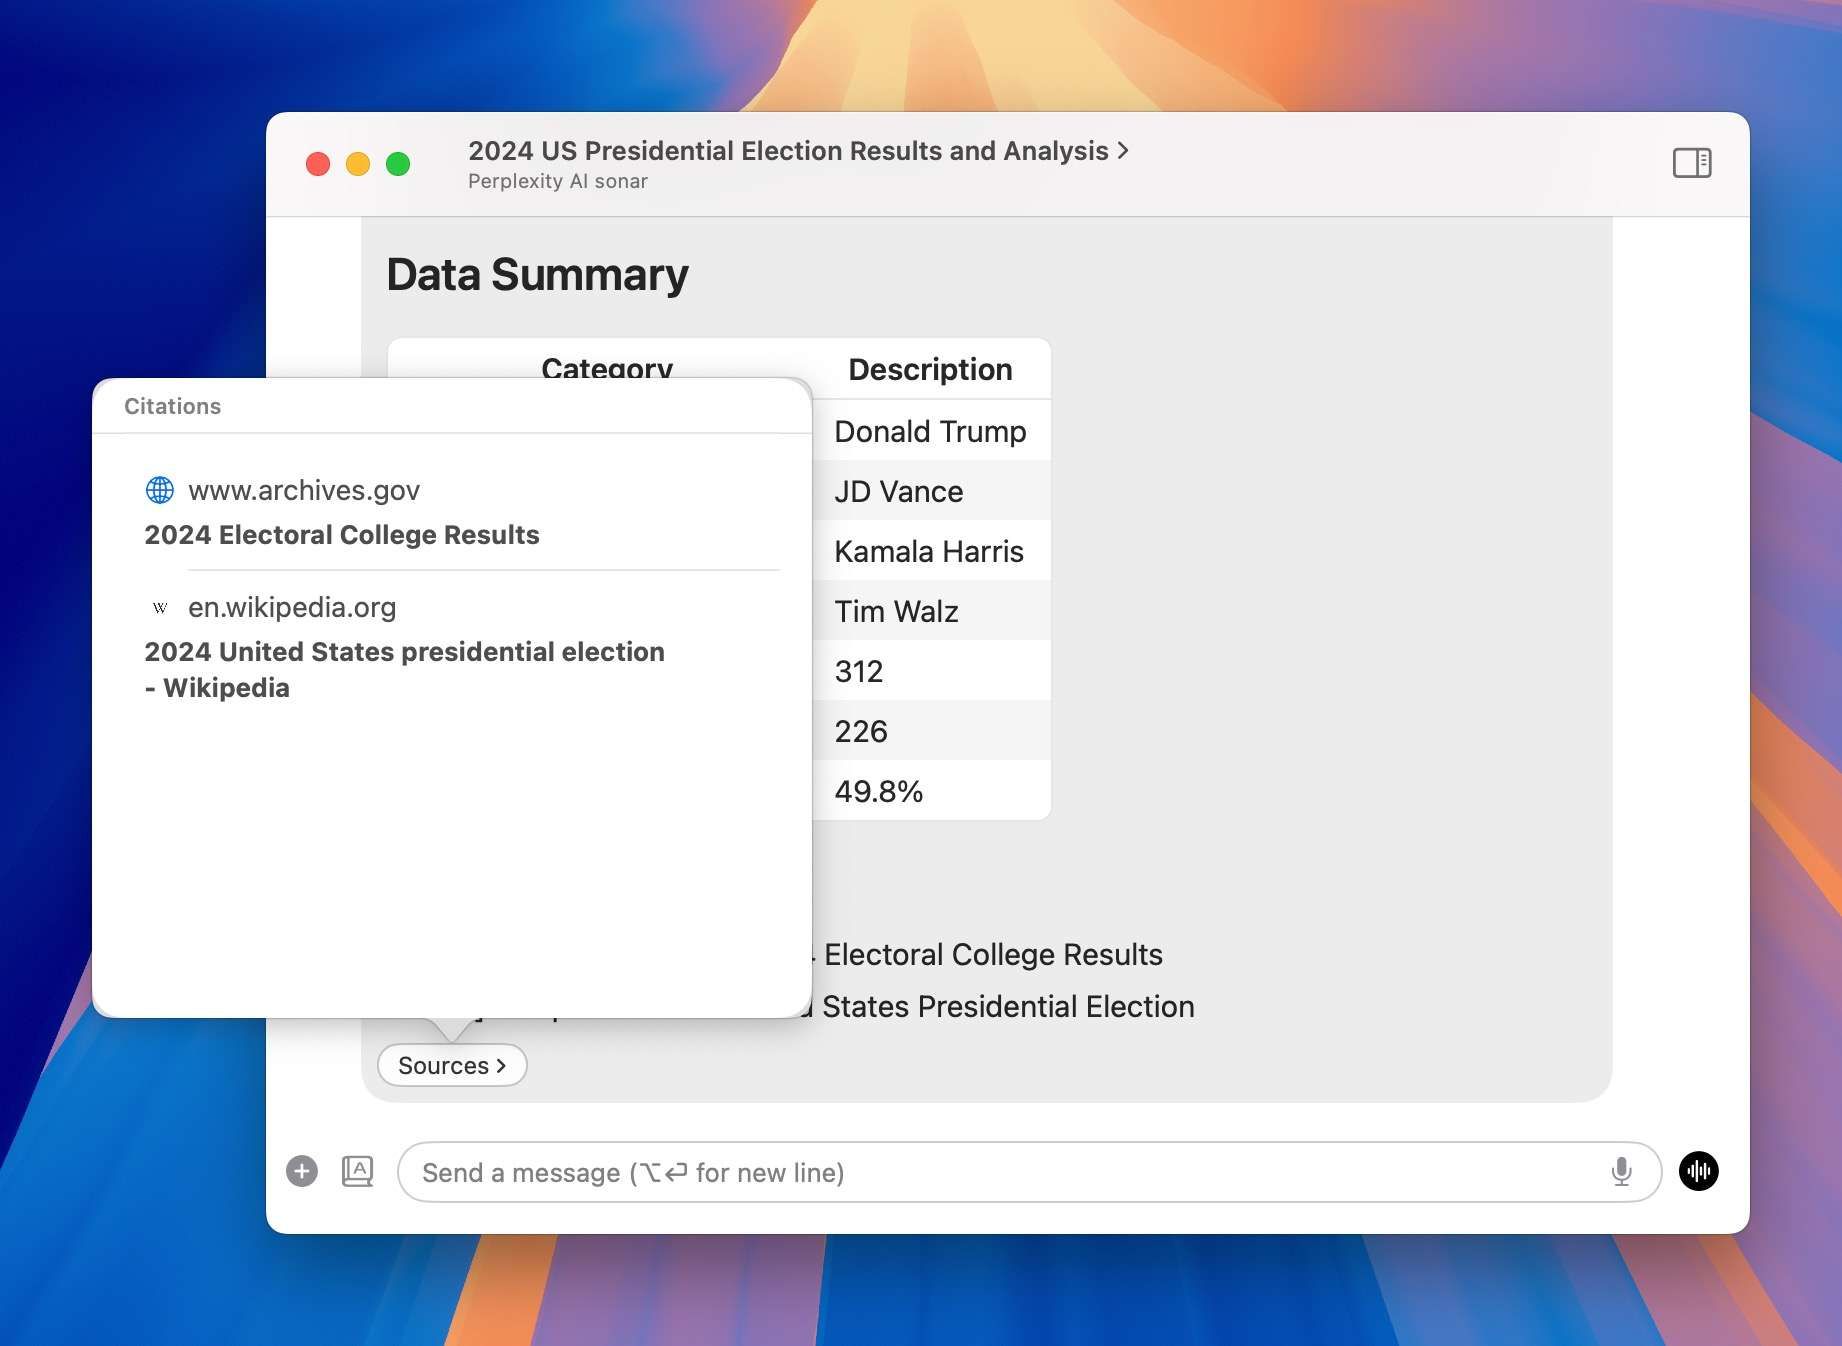Start voice mode with the black waveform icon
The image size is (1842, 1346).
tap(1698, 1171)
